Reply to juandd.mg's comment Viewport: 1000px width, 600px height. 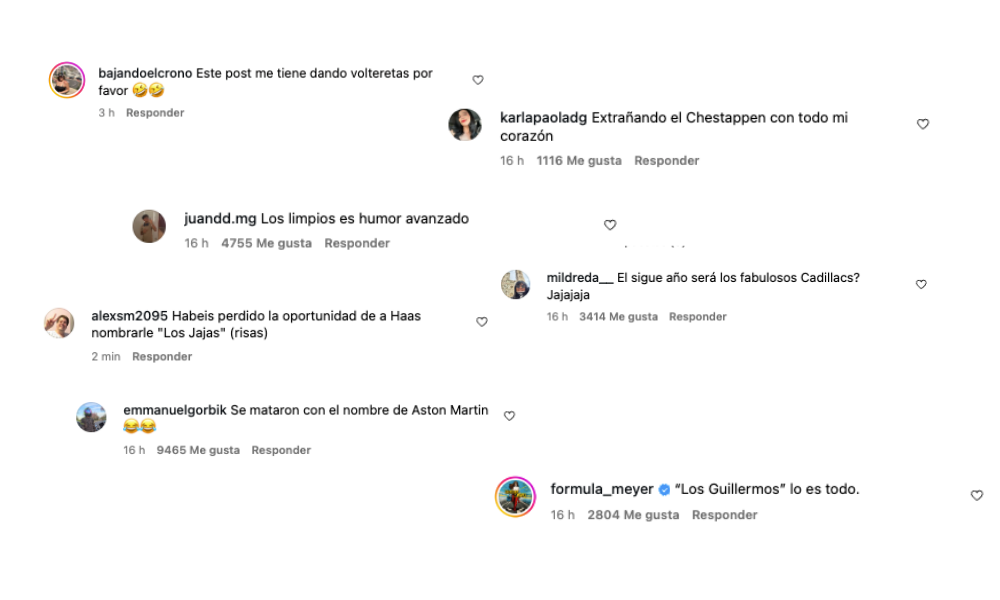click(x=357, y=243)
